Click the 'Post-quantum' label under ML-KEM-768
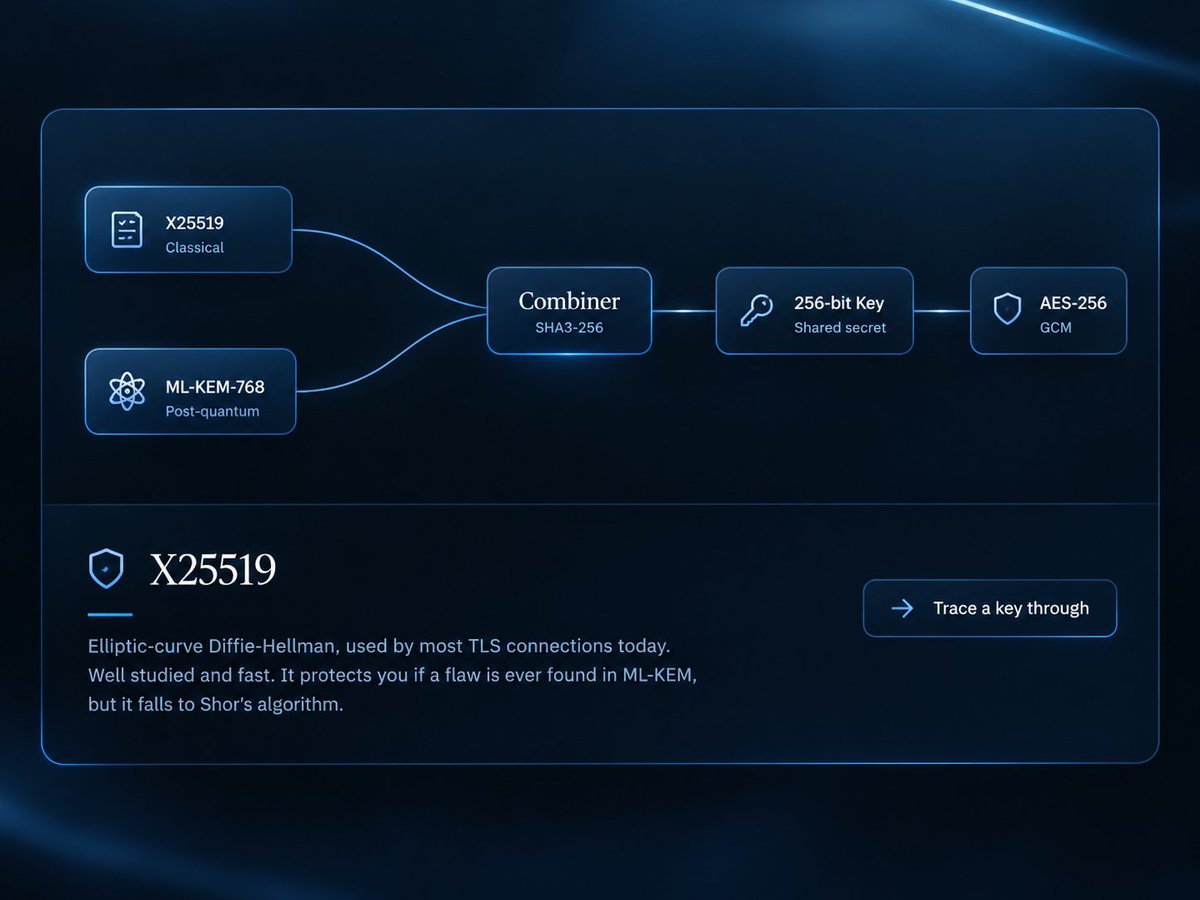Viewport: 1200px width, 900px height. click(x=212, y=411)
